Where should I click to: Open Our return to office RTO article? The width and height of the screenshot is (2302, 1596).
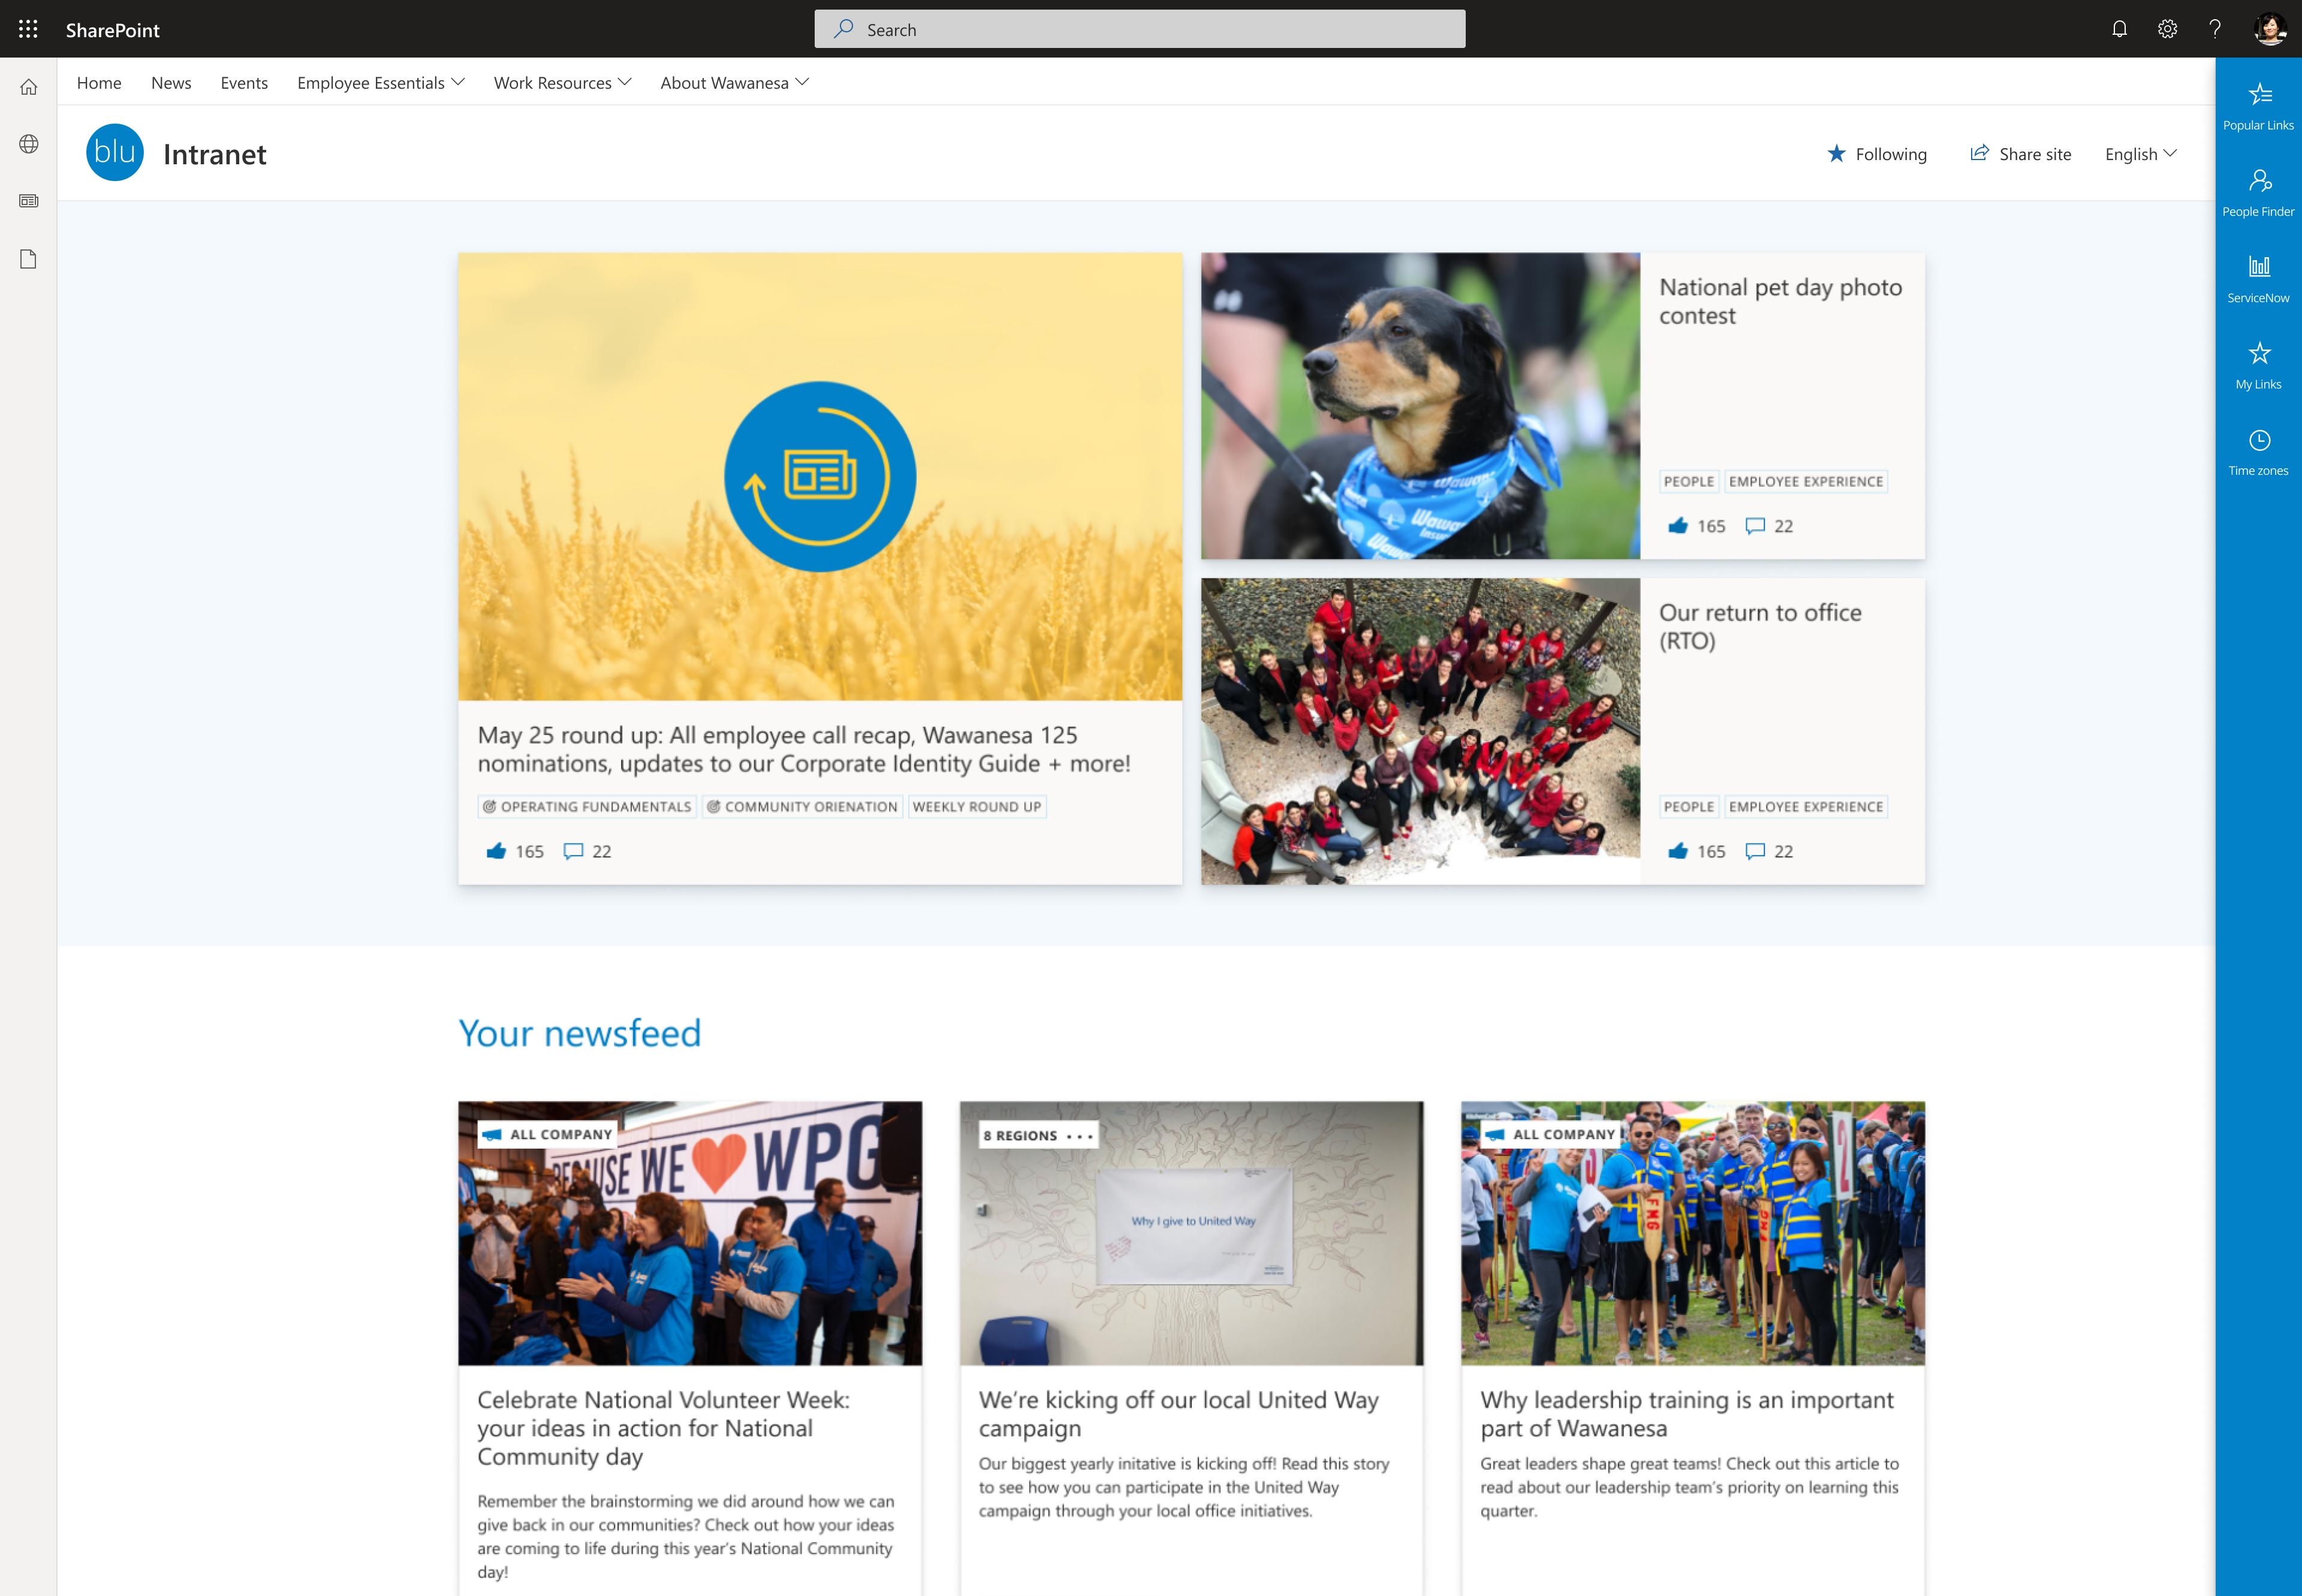(x=1759, y=625)
